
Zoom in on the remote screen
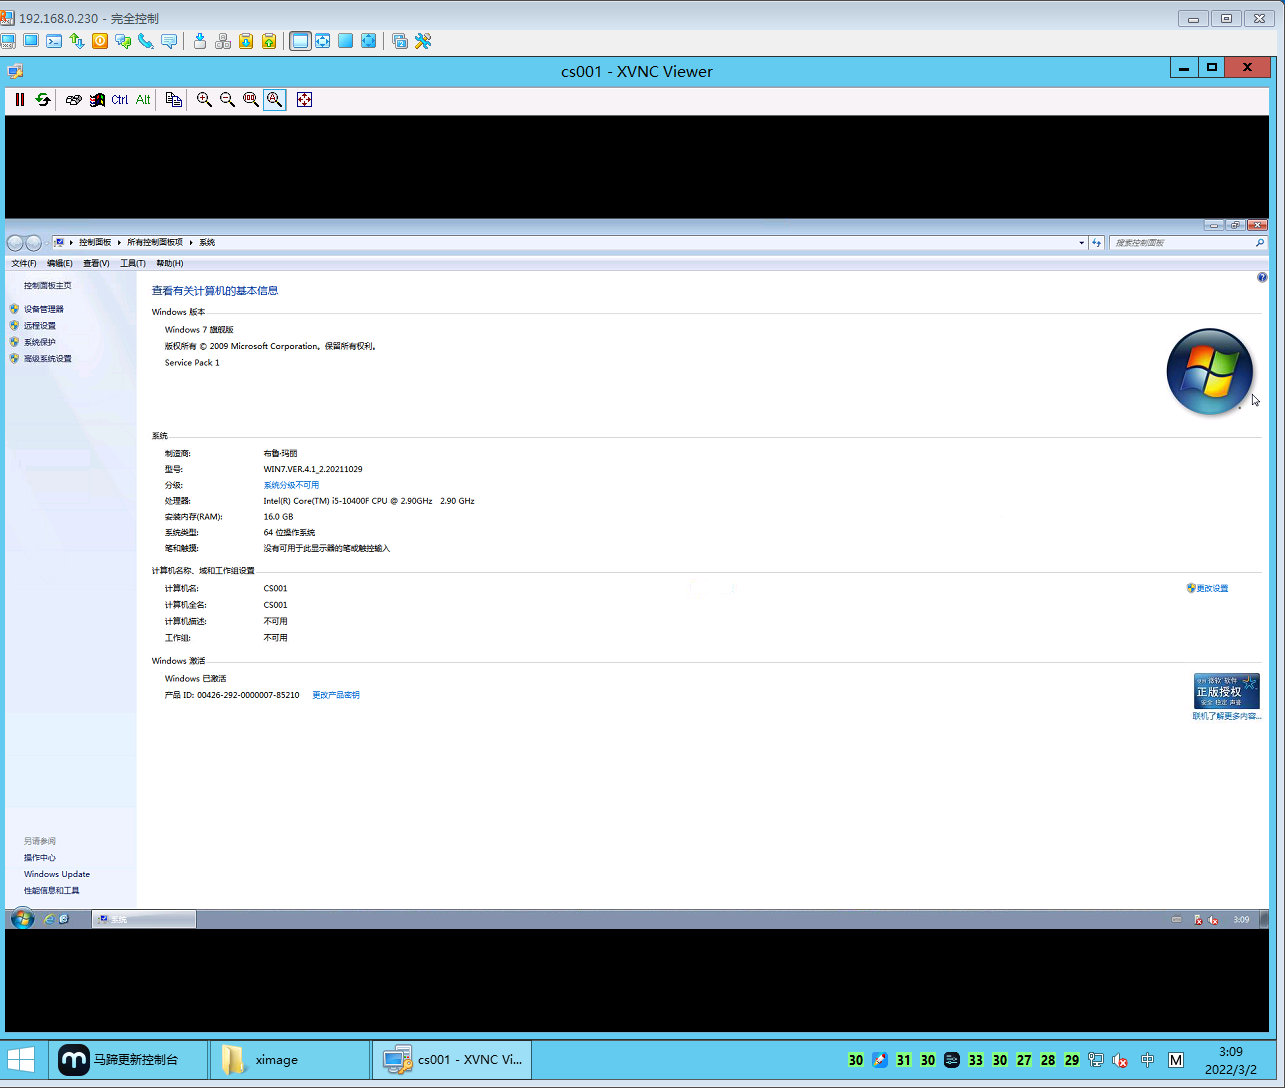coord(205,100)
